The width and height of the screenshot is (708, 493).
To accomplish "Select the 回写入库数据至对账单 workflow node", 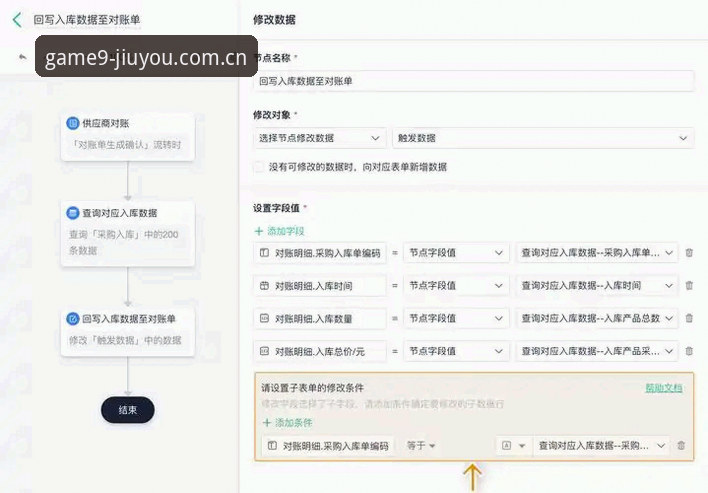I will point(128,332).
